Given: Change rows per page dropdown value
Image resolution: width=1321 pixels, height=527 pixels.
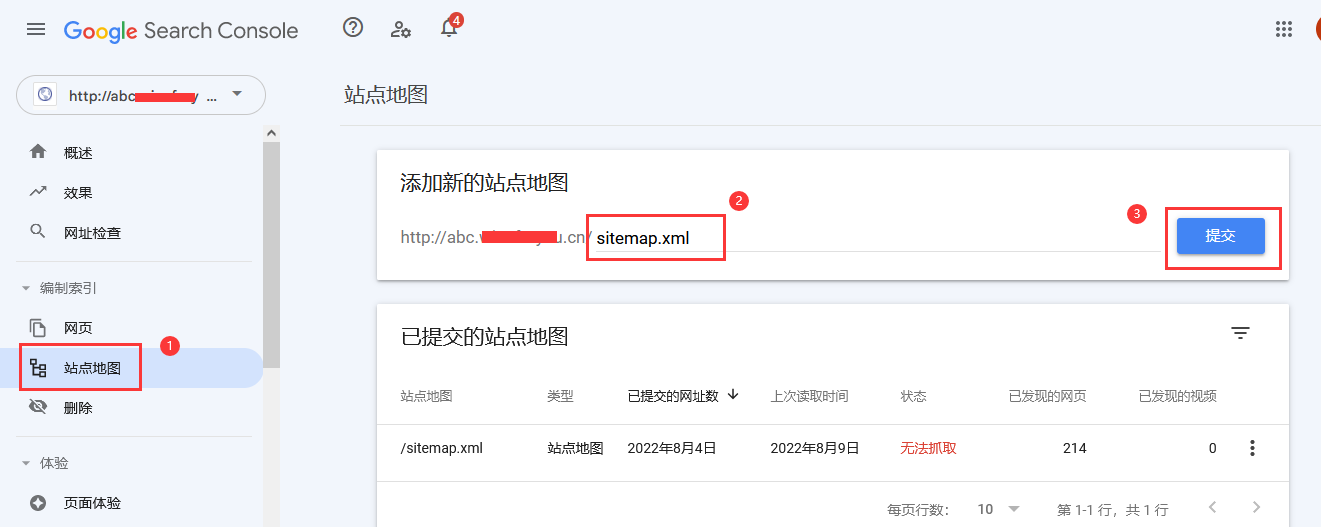Looking at the screenshot, I should coord(998,509).
